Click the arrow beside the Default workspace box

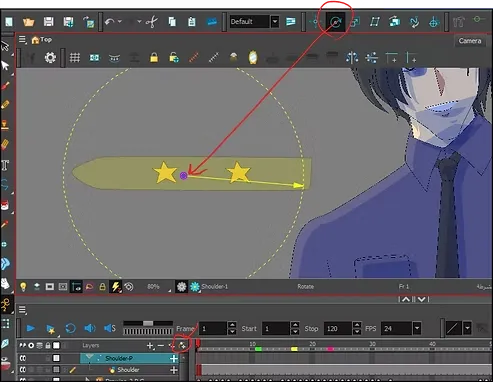(x=275, y=22)
